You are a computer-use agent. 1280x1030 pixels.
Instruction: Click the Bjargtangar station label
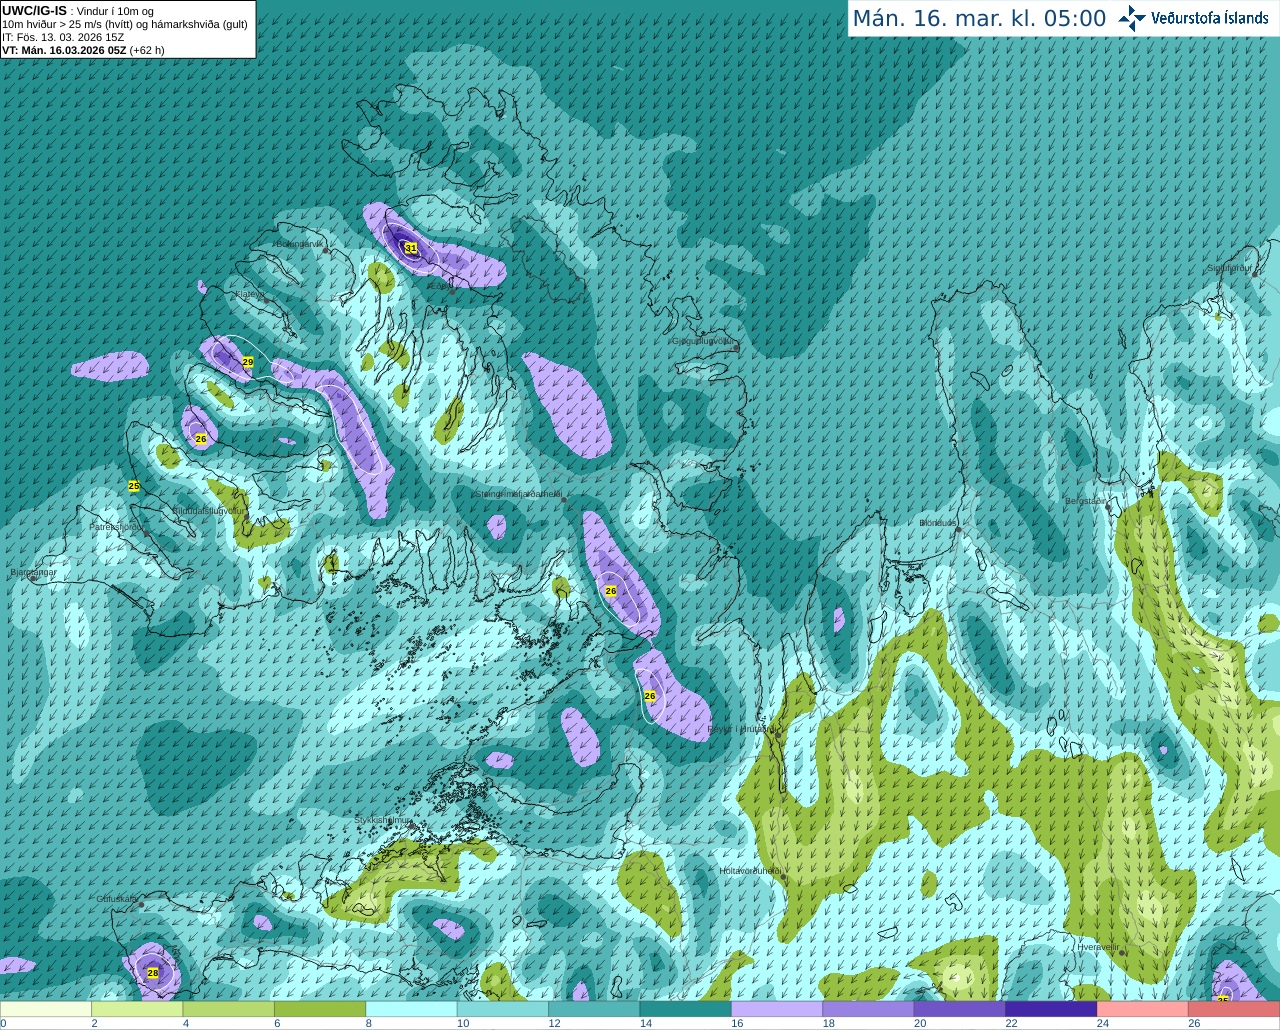coord(33,572)
